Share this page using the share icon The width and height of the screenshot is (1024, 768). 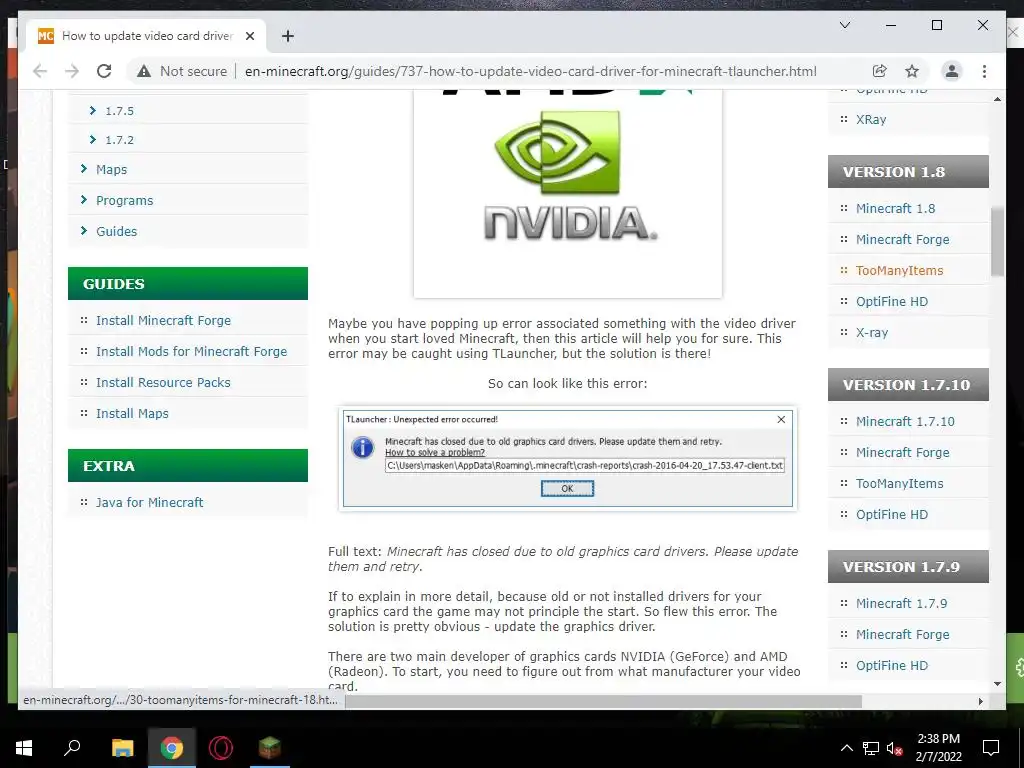[880, 71]
